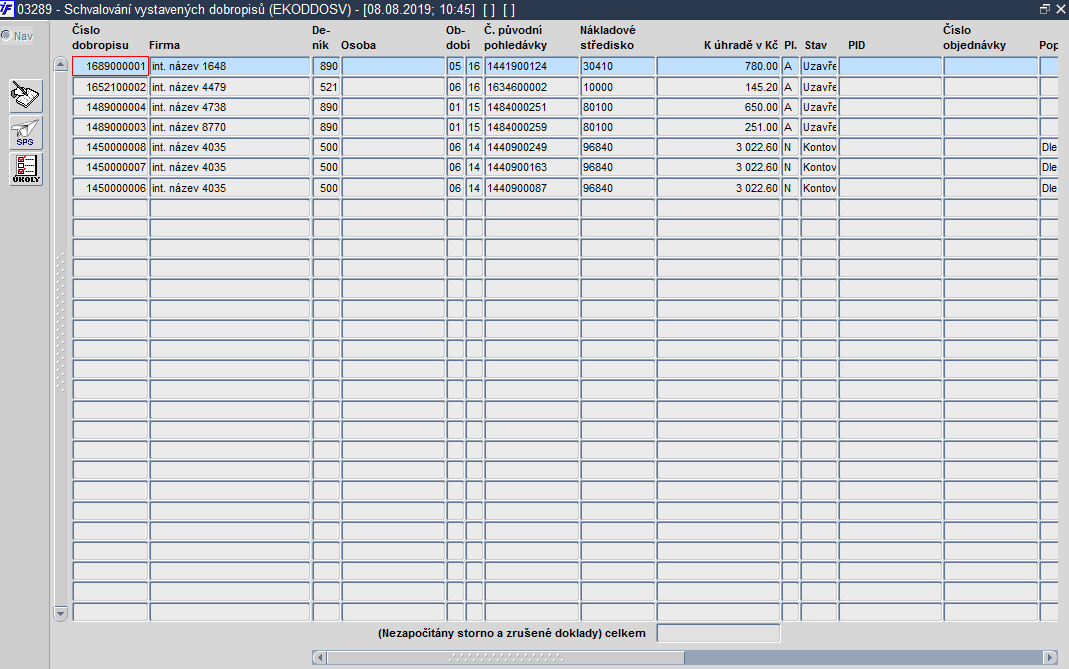Click the signing hand-with-pen icon in the sidebar
This screenshot has width=1069, height=669.
pyautogui.click(x=26, y=96)
